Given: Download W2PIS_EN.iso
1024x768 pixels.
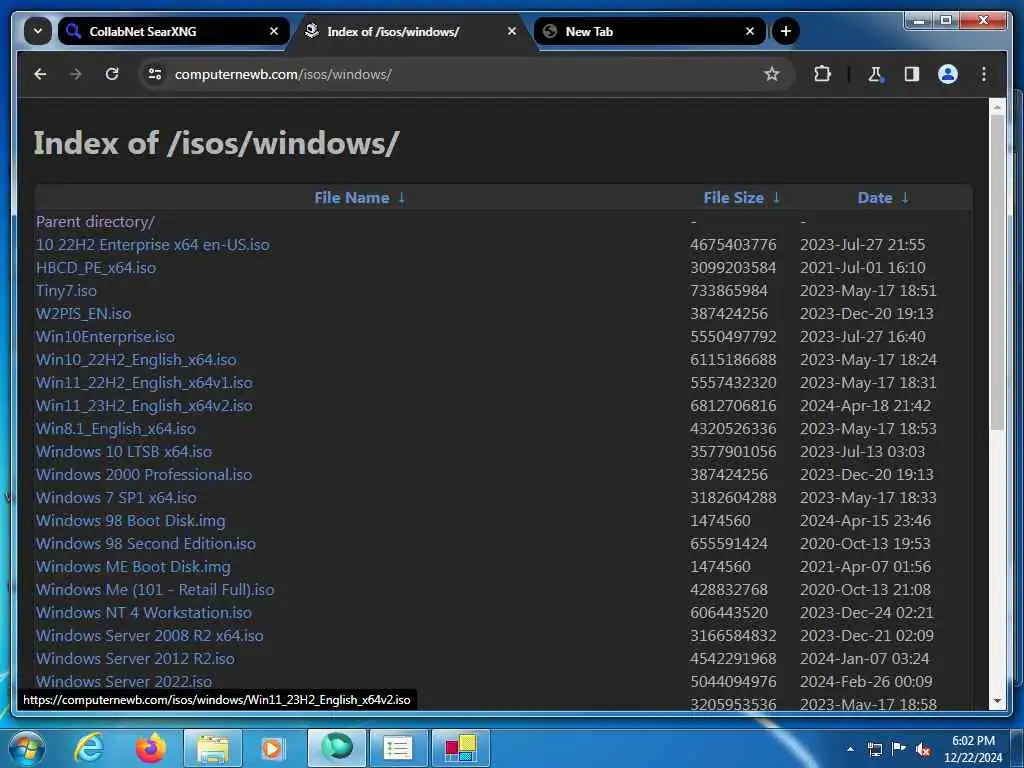Looking at the screenshot, I should coord(84,313).
